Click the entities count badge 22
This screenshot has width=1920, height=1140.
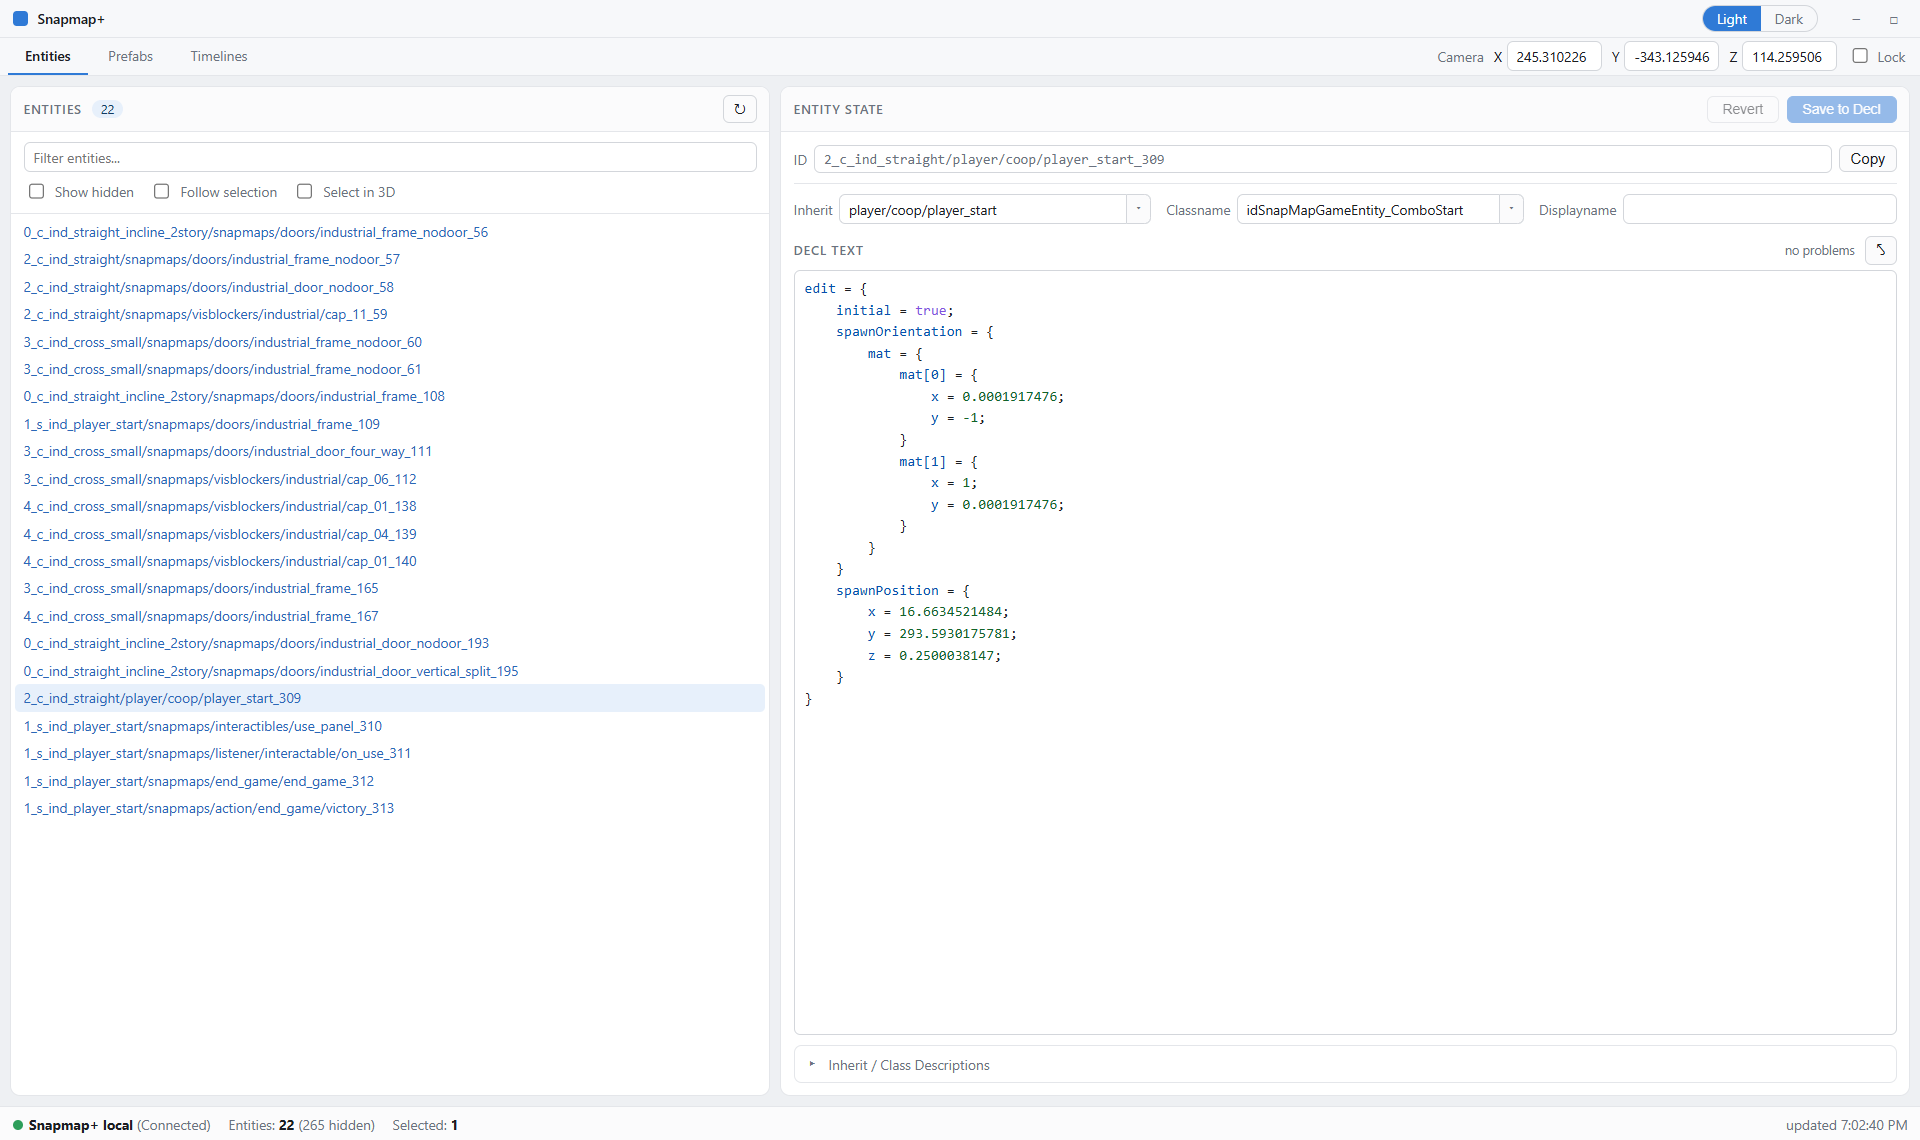pyautogui.click(x=107, y=109)
